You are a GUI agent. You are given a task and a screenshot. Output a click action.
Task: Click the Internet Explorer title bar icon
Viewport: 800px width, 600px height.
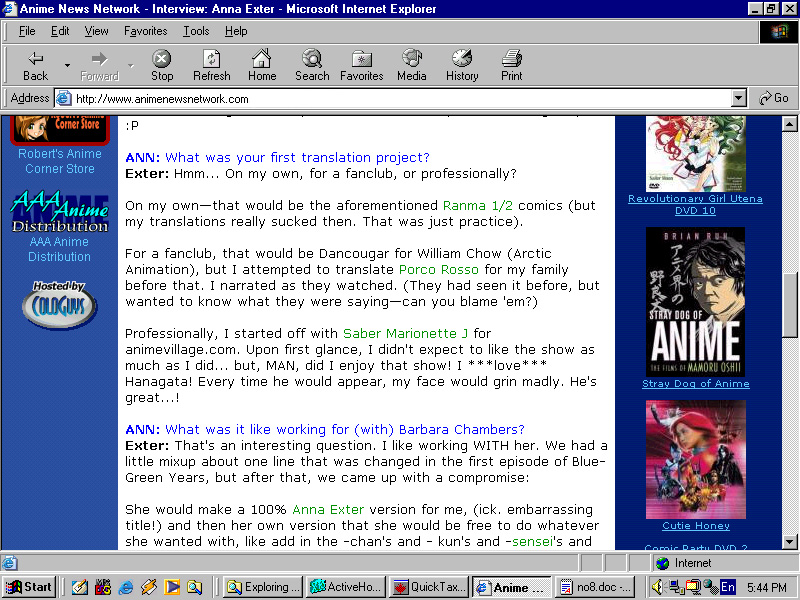click(10, 9)
